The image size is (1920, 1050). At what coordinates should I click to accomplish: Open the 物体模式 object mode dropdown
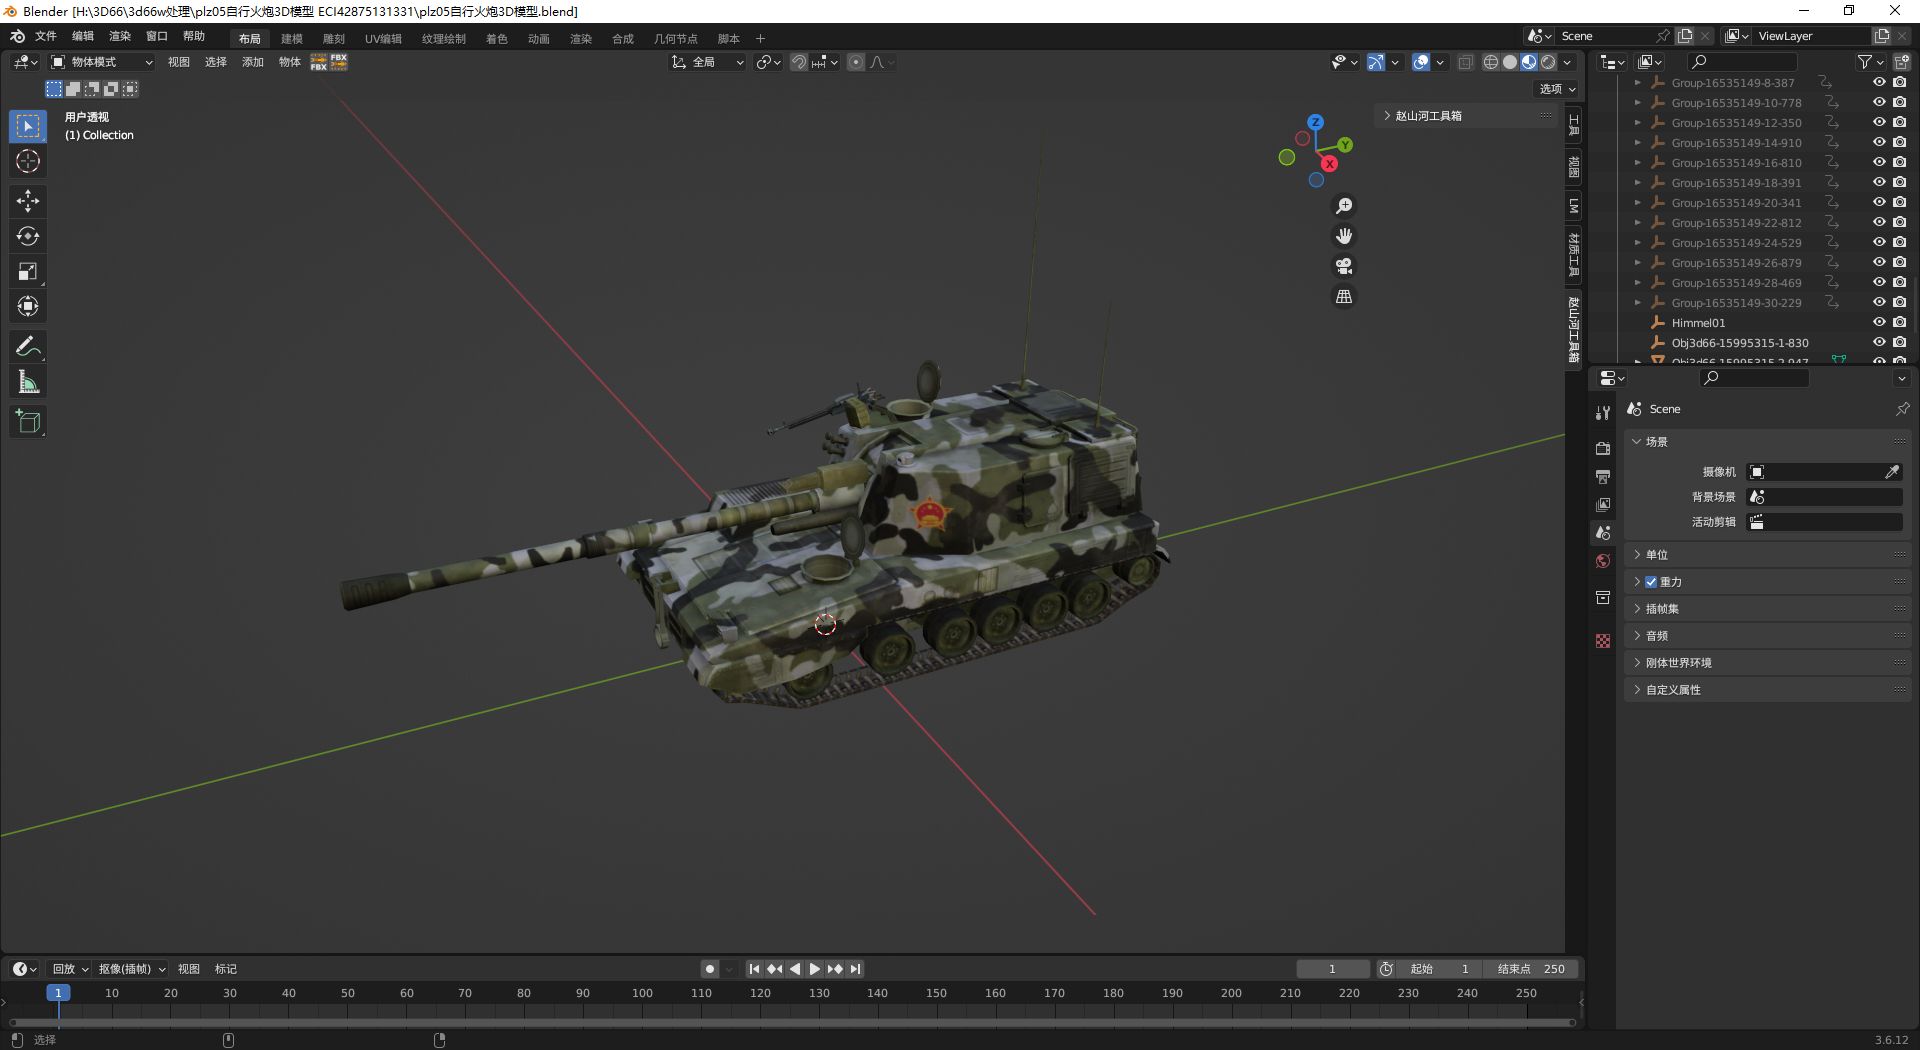pos(102,62)
